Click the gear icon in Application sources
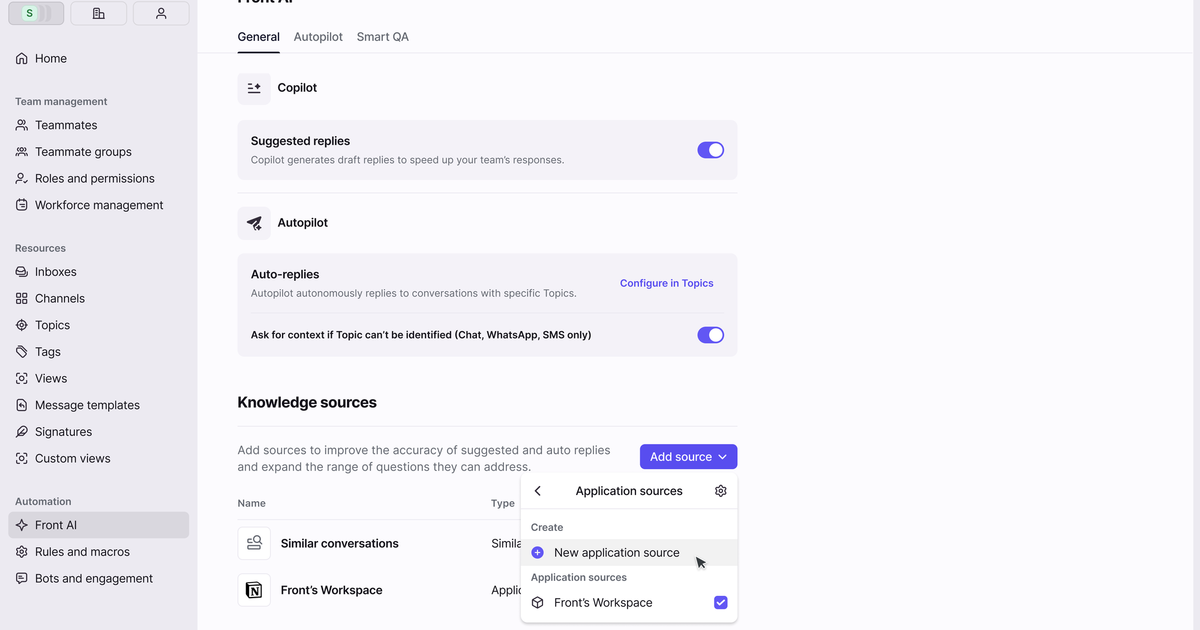Screen dimensions: 1200x630 721,491
